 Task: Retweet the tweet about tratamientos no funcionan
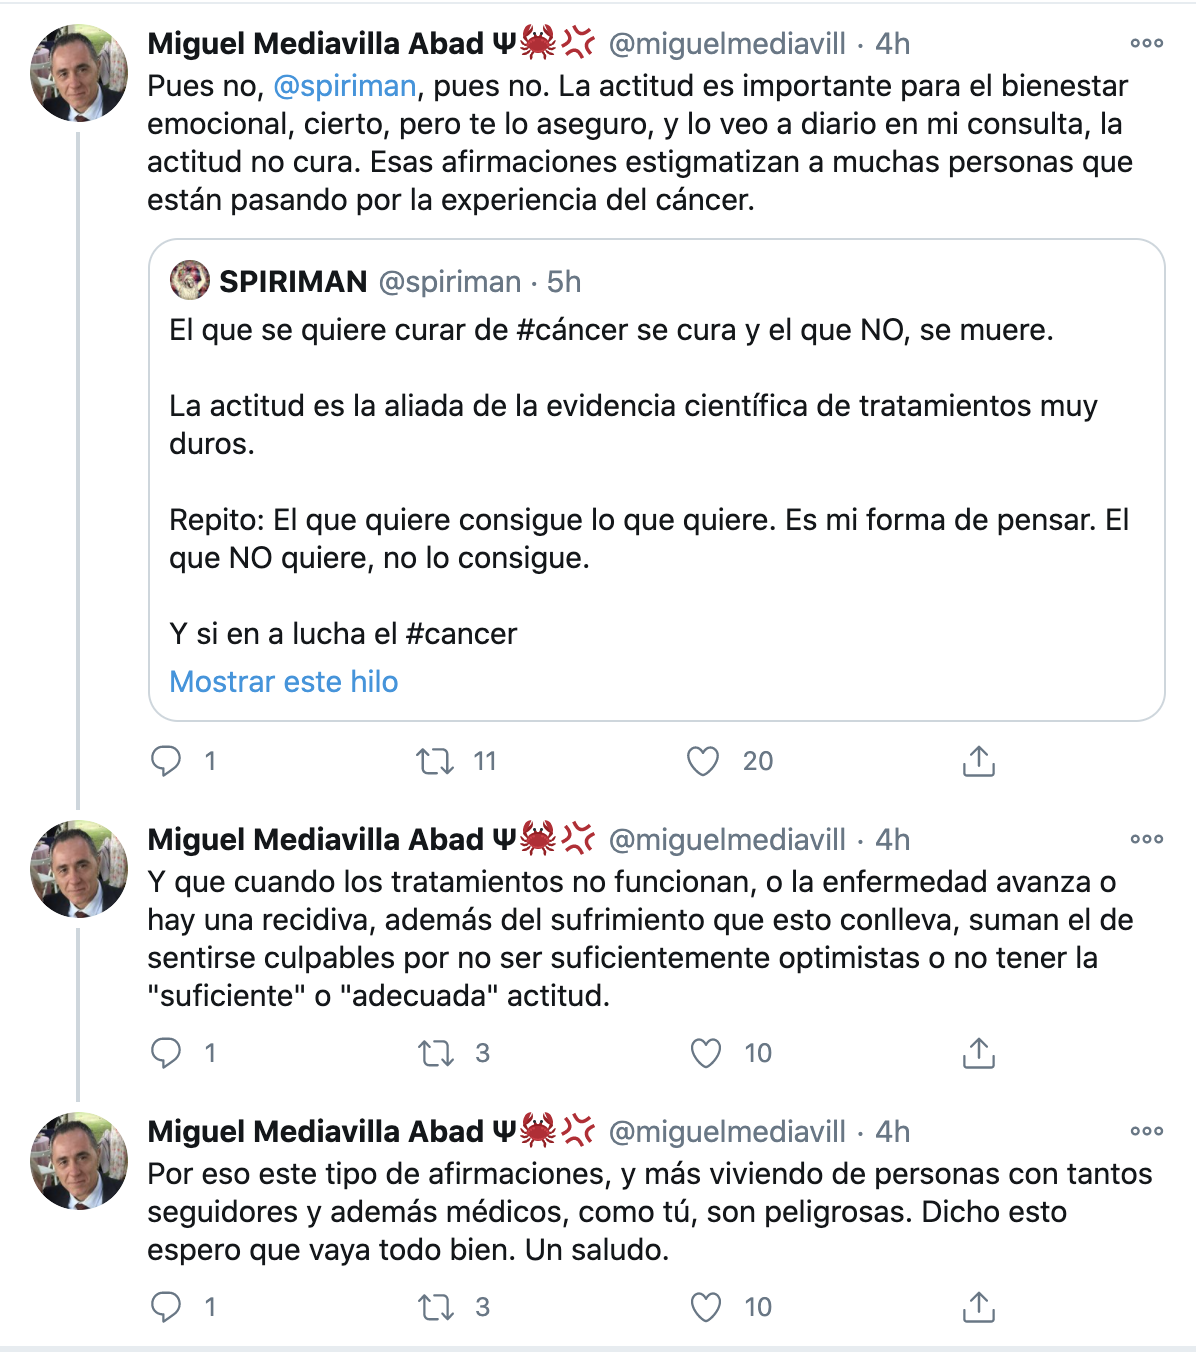click(x=437, y=1053)
